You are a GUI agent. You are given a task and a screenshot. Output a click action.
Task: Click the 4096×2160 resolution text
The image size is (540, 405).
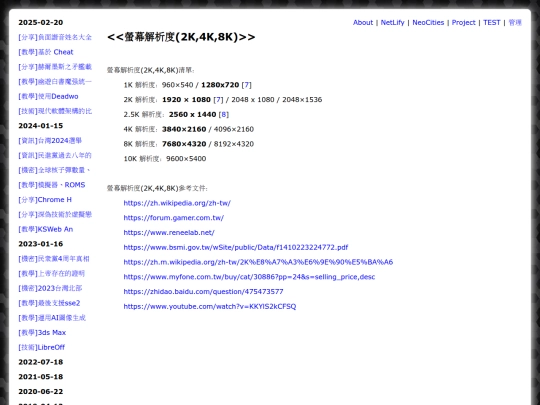[x=234, y=129]
